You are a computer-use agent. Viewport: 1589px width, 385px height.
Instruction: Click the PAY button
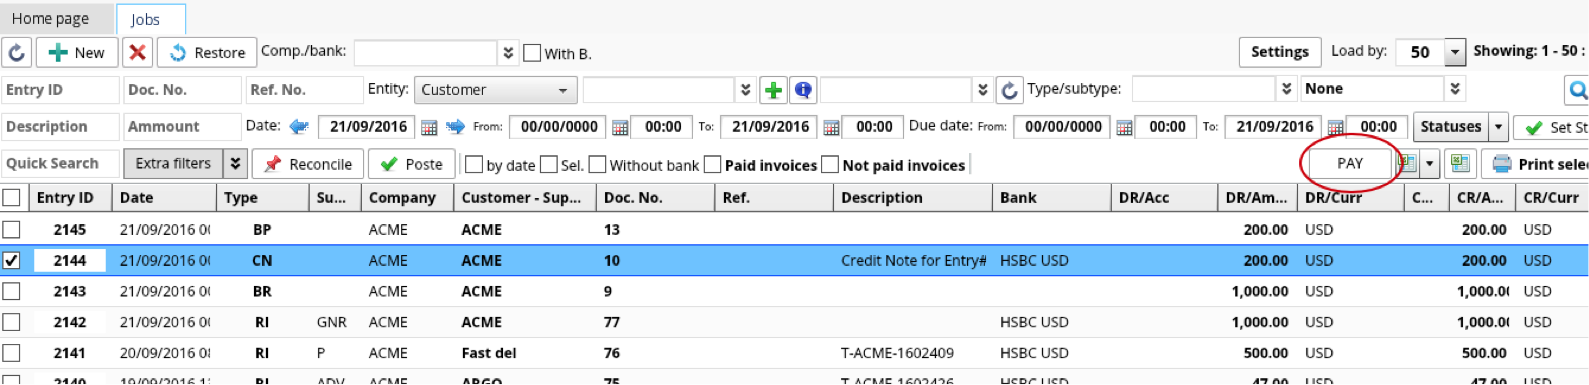[x=1350, y=163]
